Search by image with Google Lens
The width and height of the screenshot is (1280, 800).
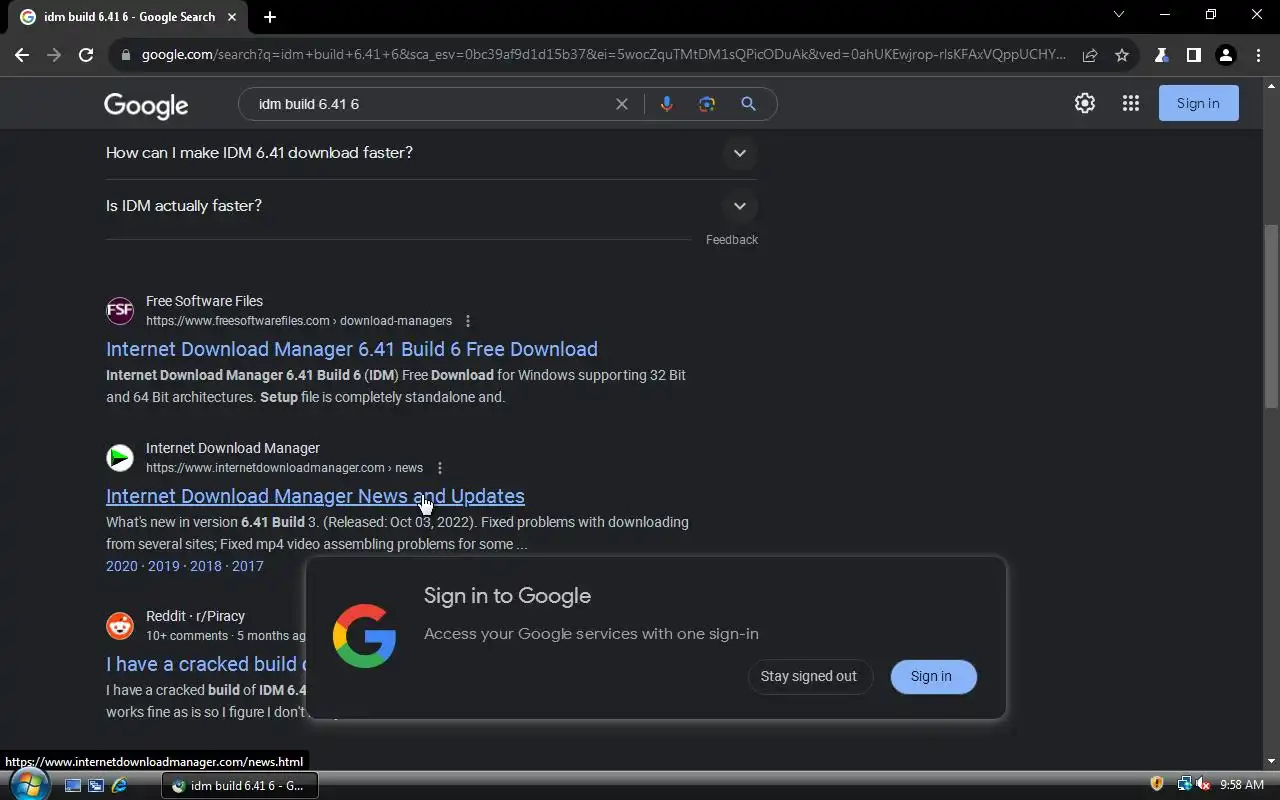[x=707, y=104]
